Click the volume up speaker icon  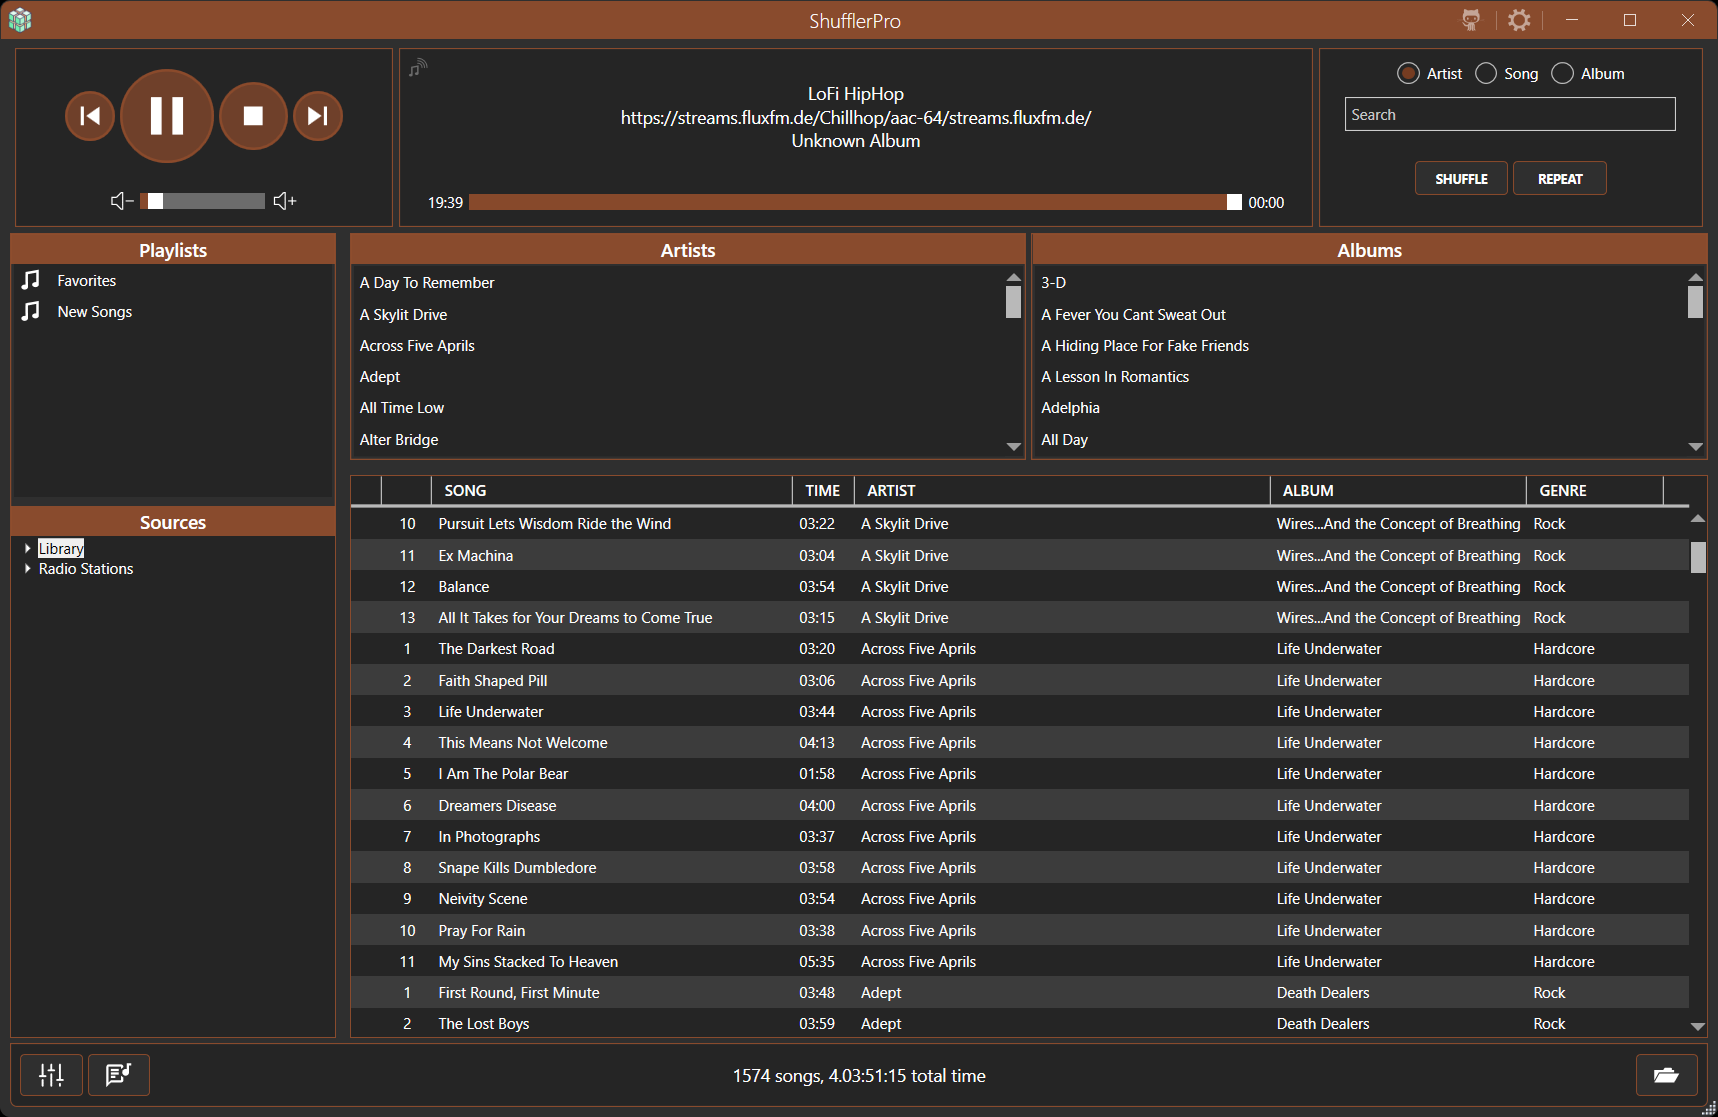285,201
